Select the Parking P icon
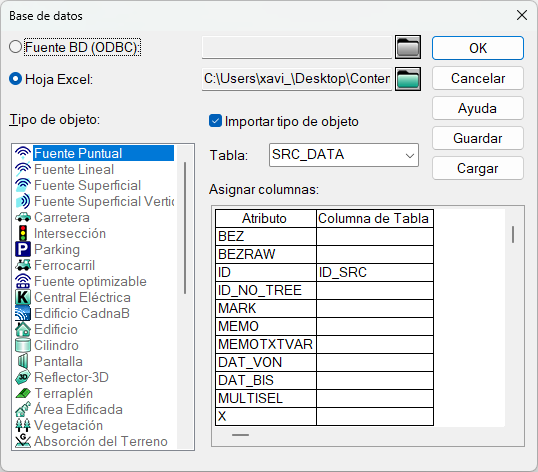This screenshot has height=472, width=538. click(x=23, y=249)
